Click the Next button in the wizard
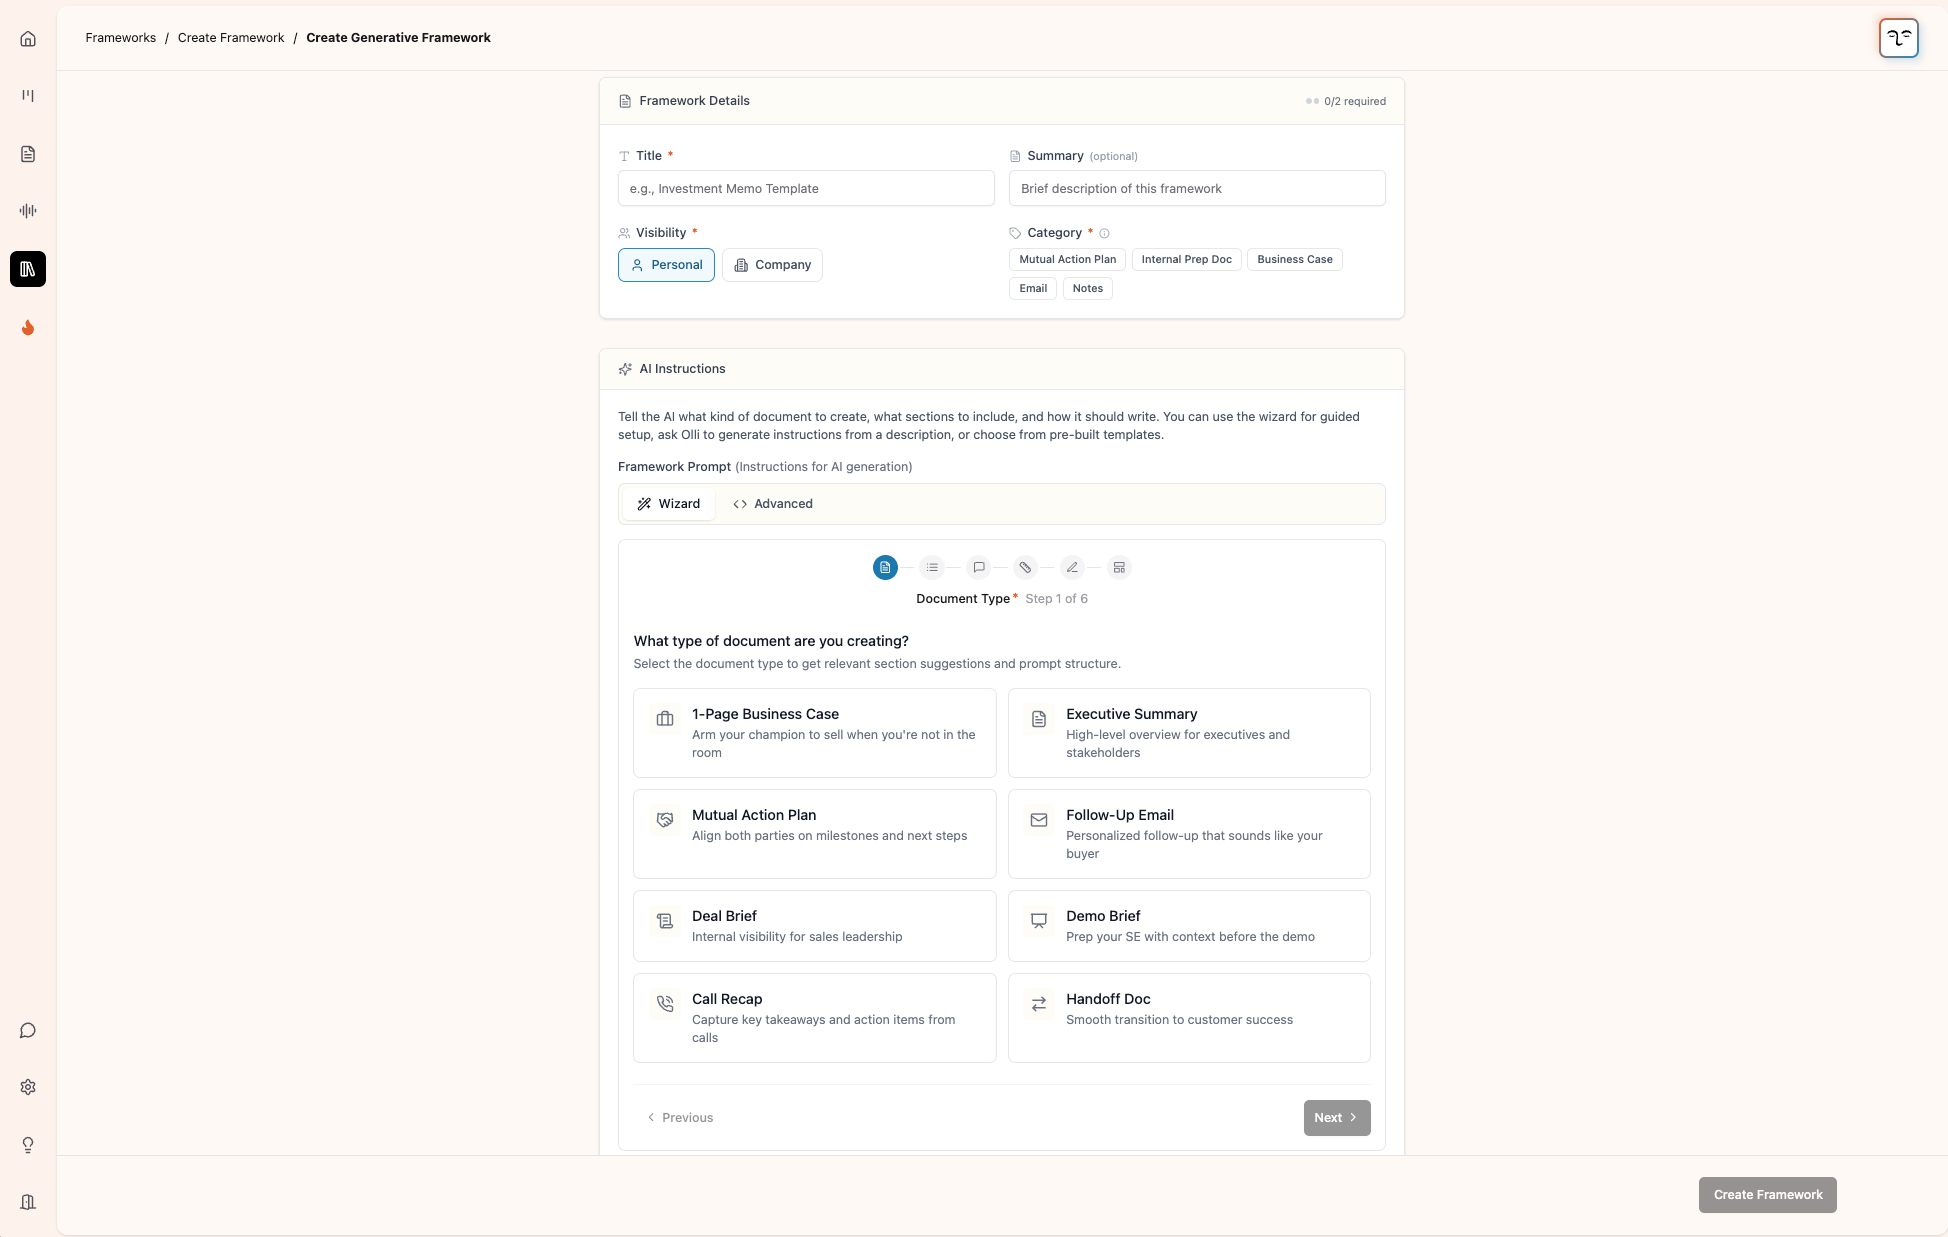 coord(1336,1117)
